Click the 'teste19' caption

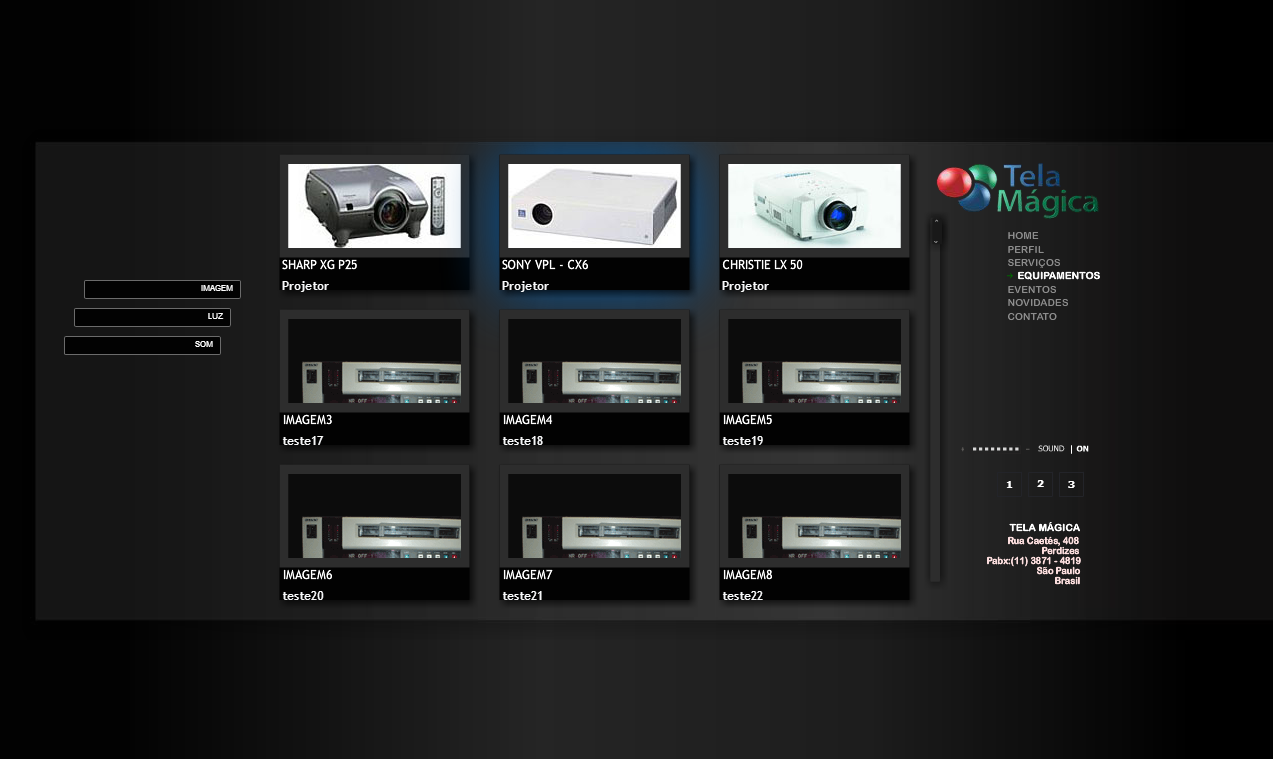pyautogui.click(x=743, y=441)
